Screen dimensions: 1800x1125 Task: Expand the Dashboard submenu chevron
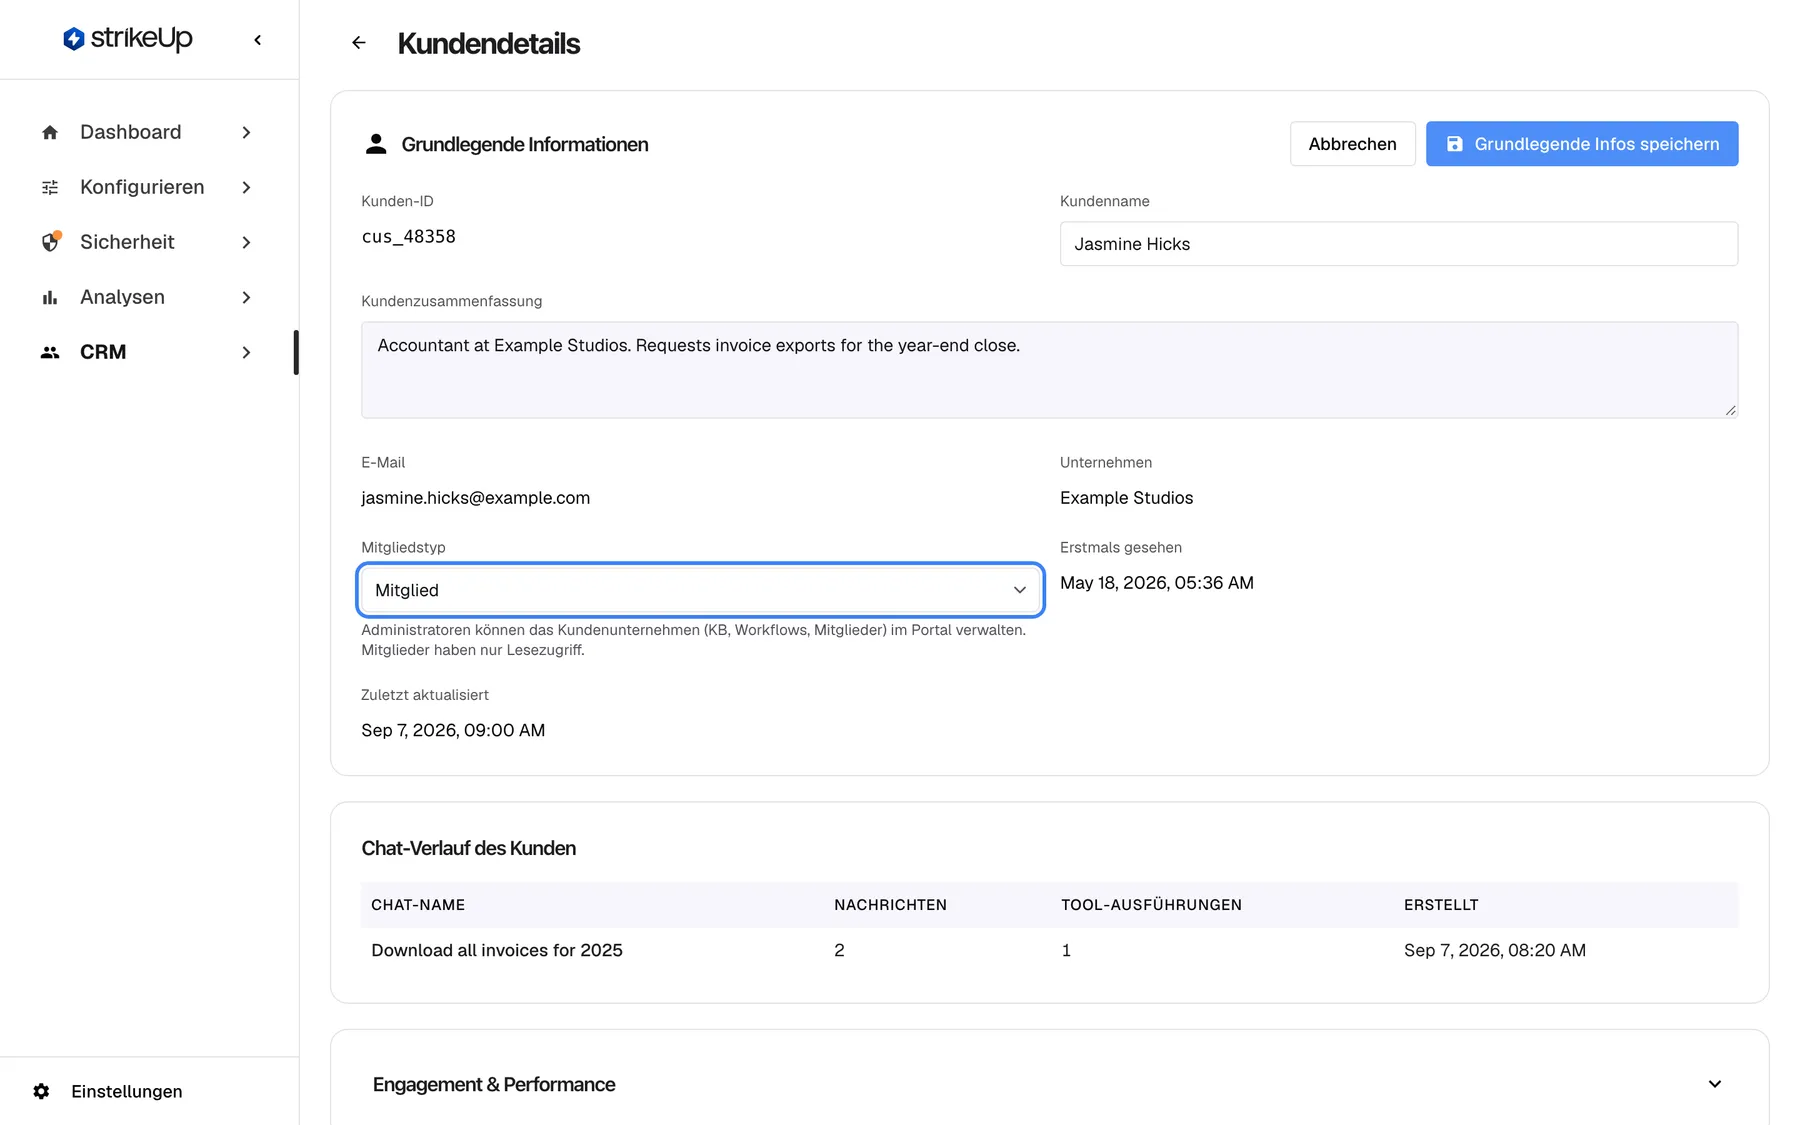click(x=246, y=132)
